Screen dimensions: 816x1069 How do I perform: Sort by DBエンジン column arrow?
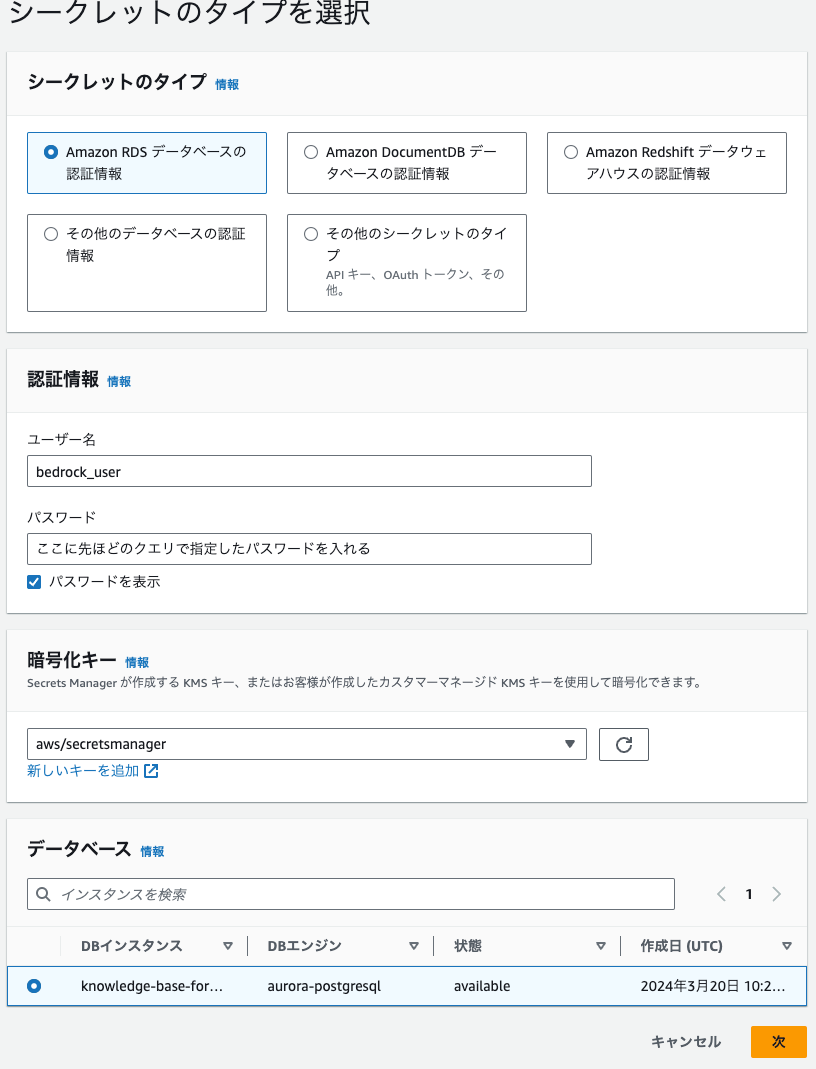pos(414,946)
